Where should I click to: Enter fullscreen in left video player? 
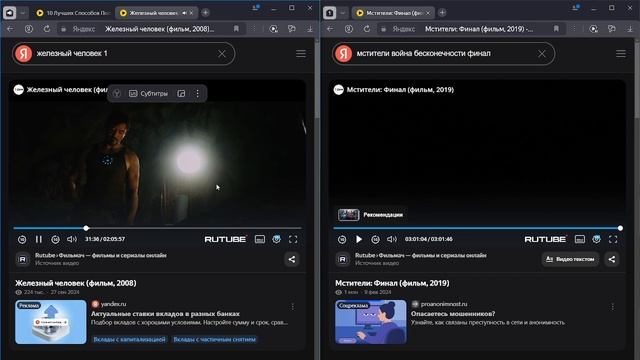point(293,239)
